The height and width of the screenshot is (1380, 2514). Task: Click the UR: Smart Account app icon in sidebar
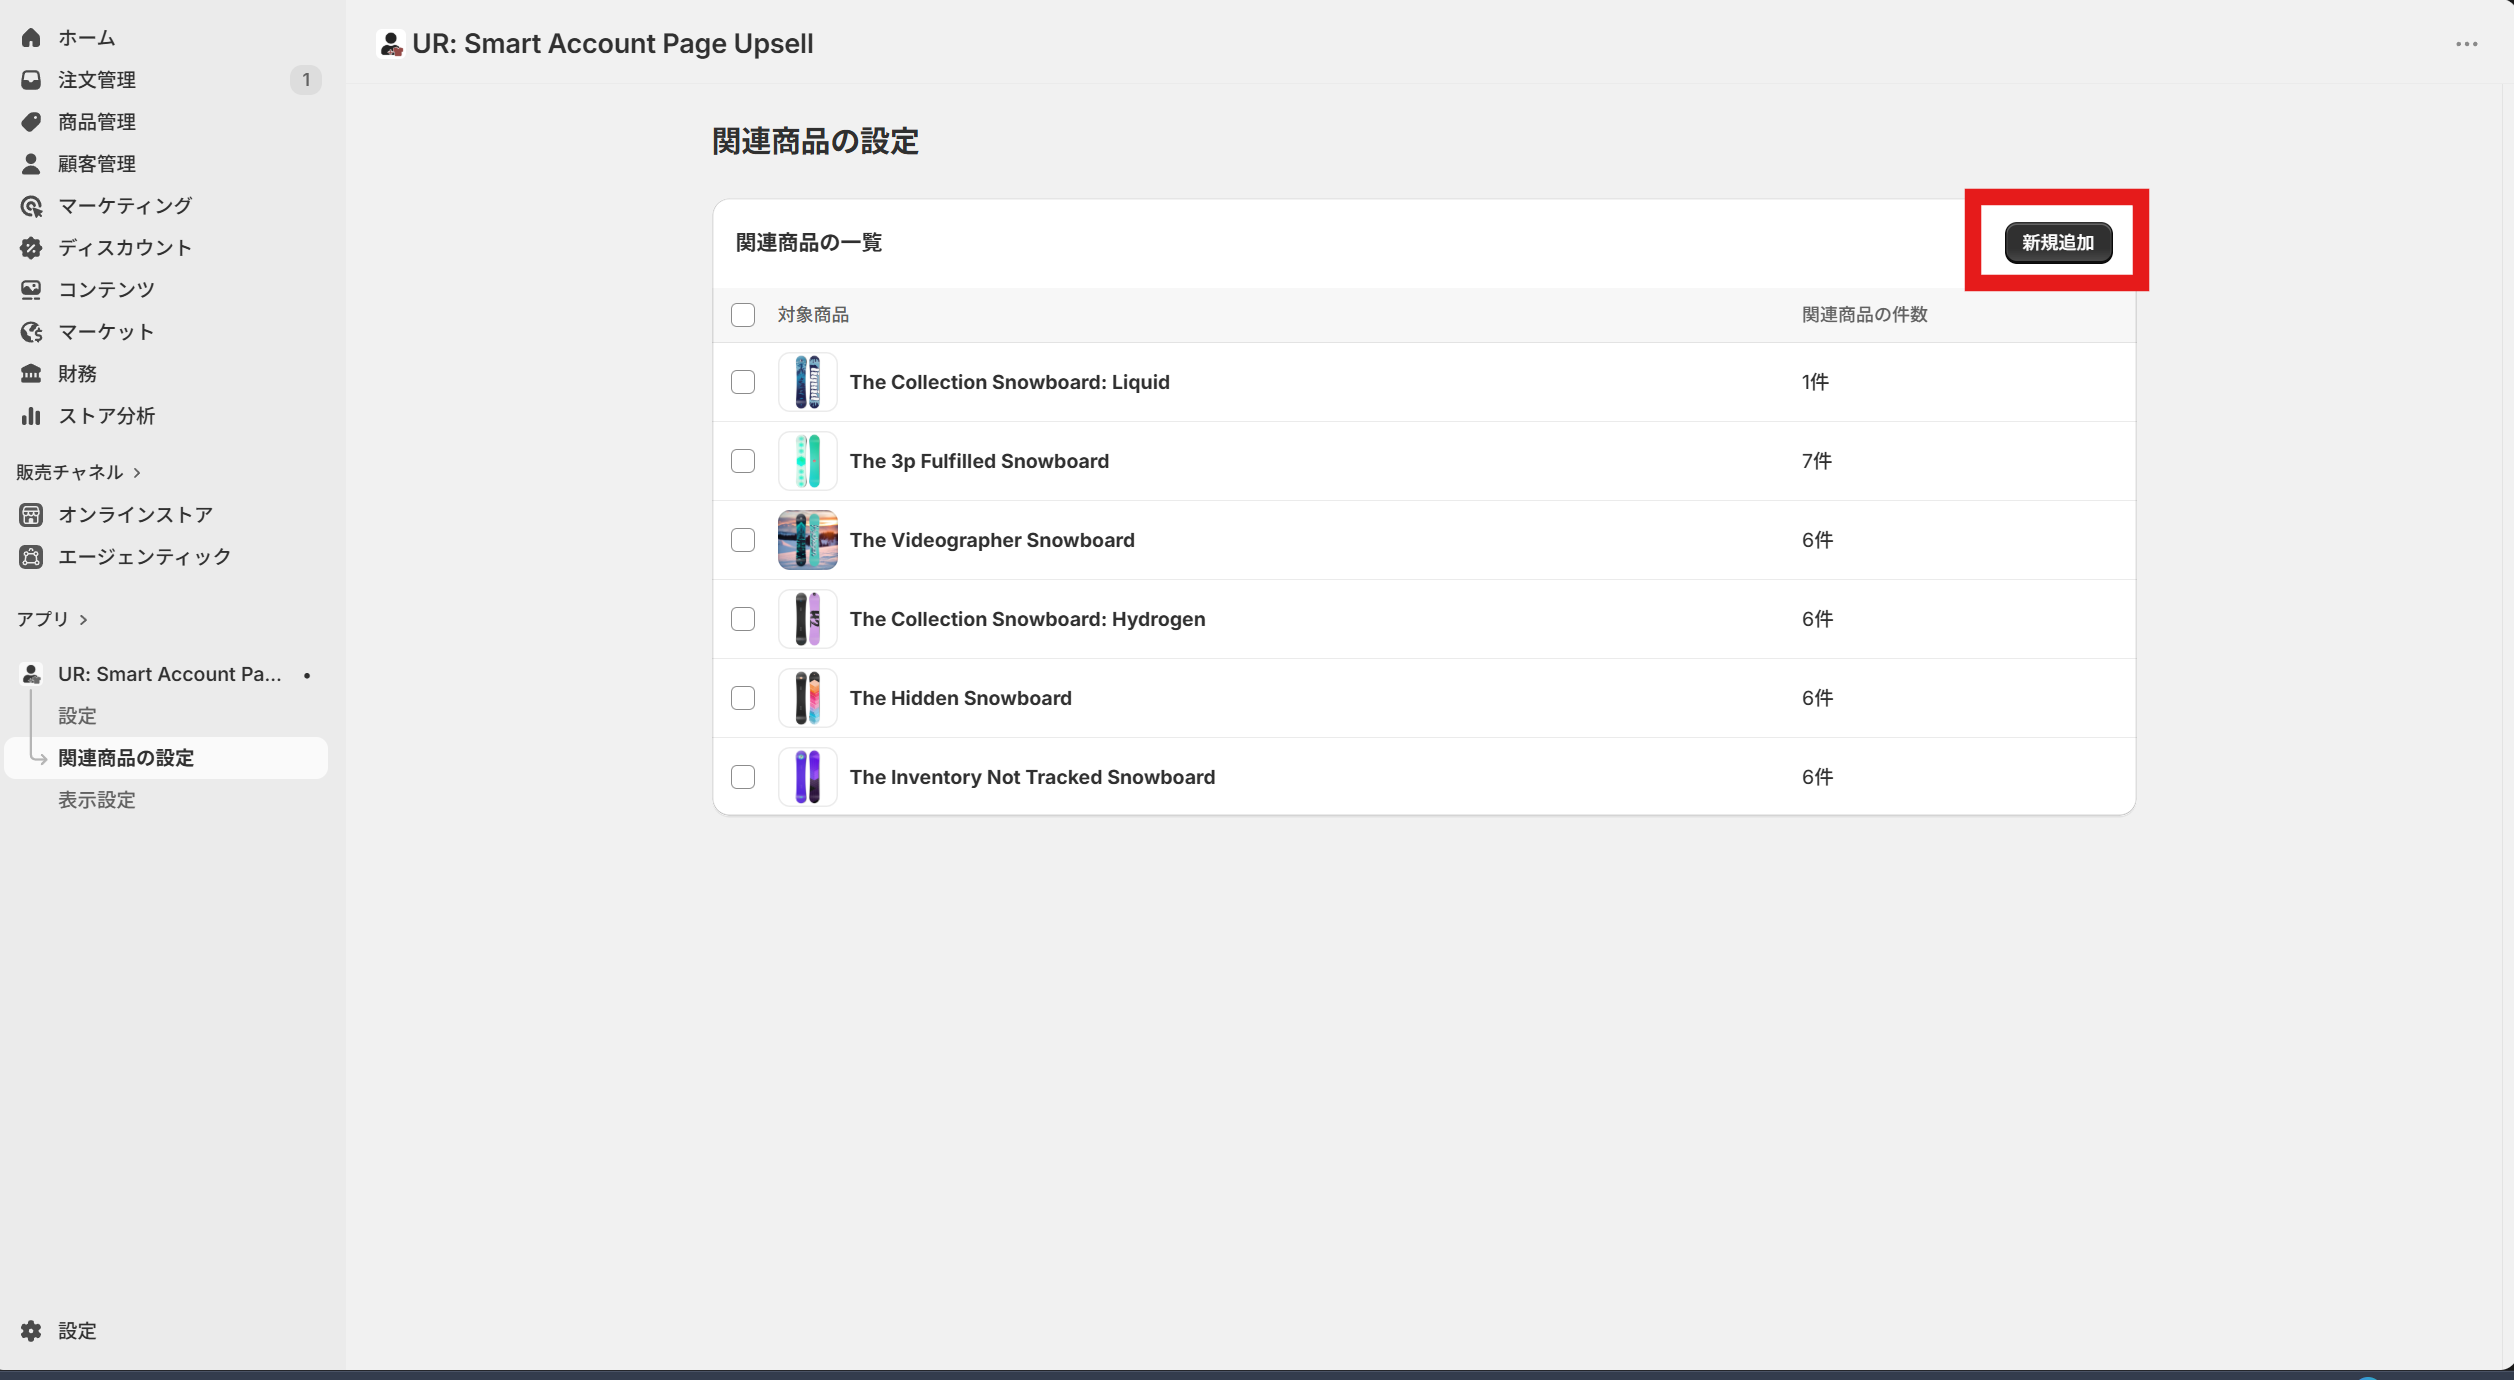(31, 674)
